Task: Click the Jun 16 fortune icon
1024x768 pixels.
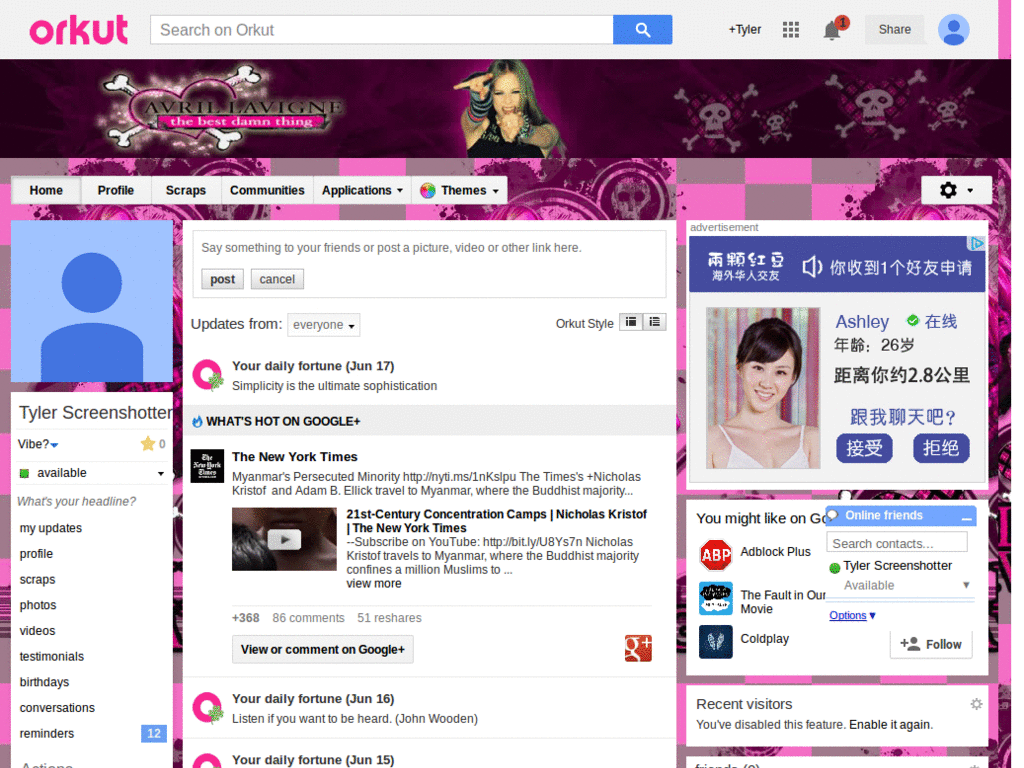Action: click(208, 708)
